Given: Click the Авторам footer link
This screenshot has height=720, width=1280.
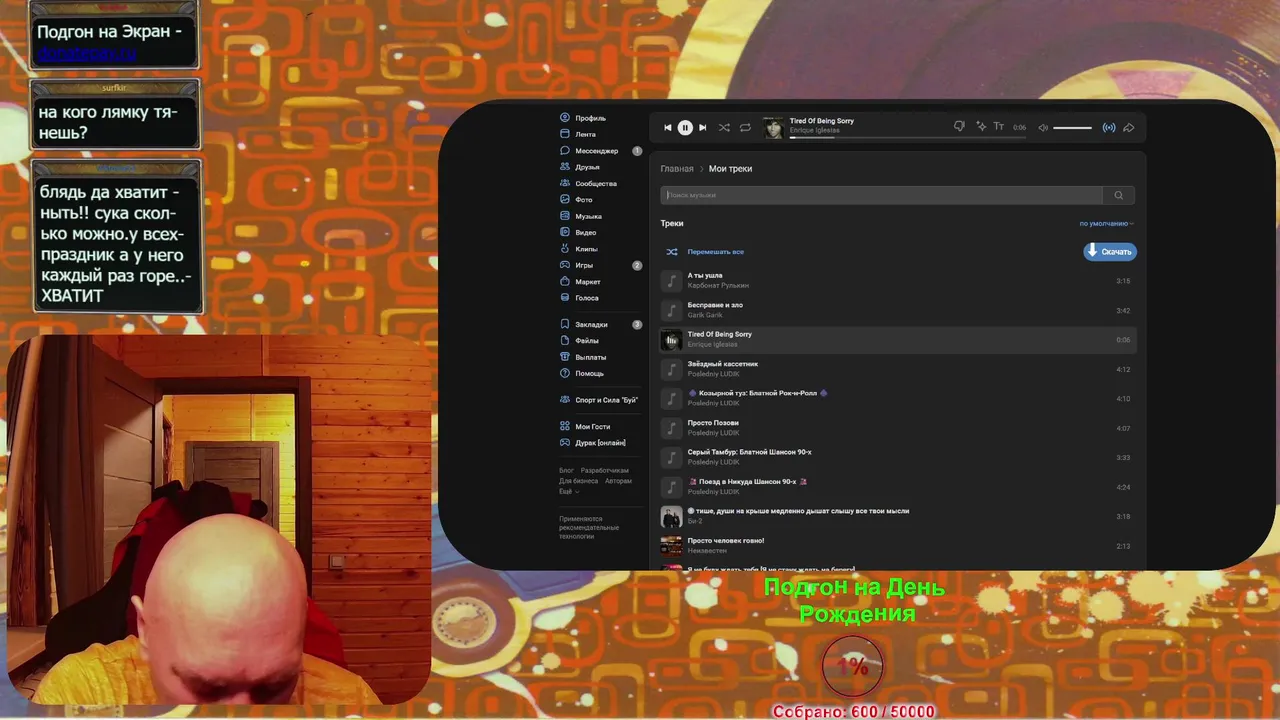Looking at the screenshot, I should pyautogui.click(x=618, y=481).
